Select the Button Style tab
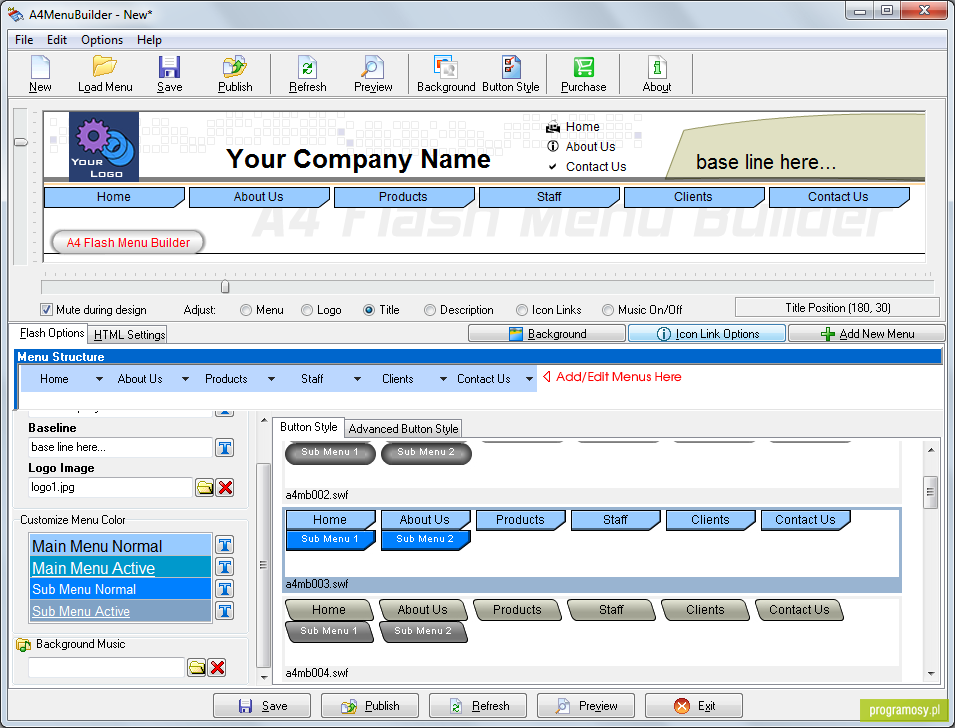955x728 pixels. click(x=308, y=427)
